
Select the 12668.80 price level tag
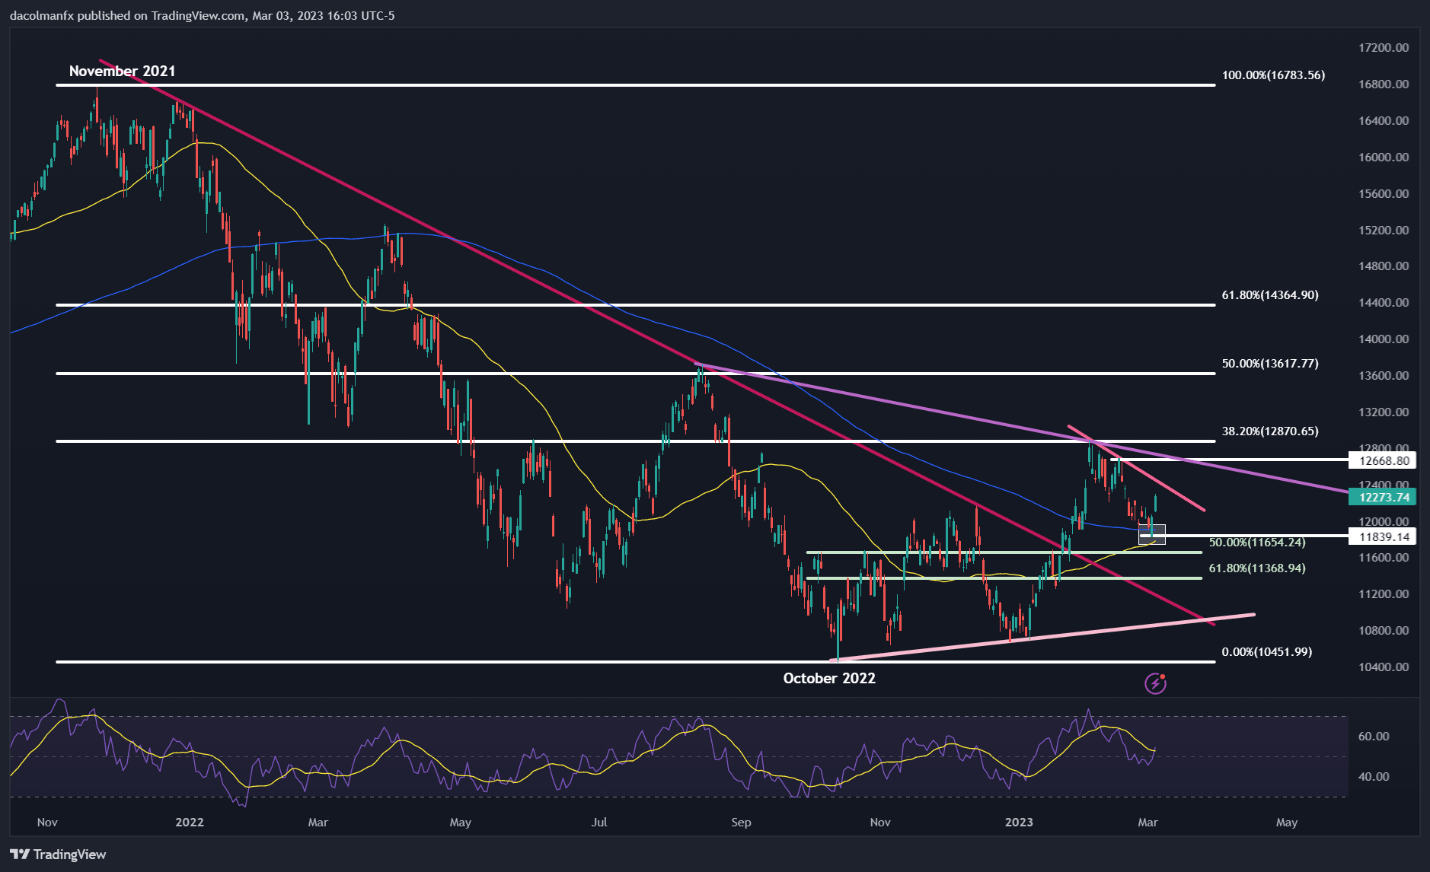click(1384, 461)
